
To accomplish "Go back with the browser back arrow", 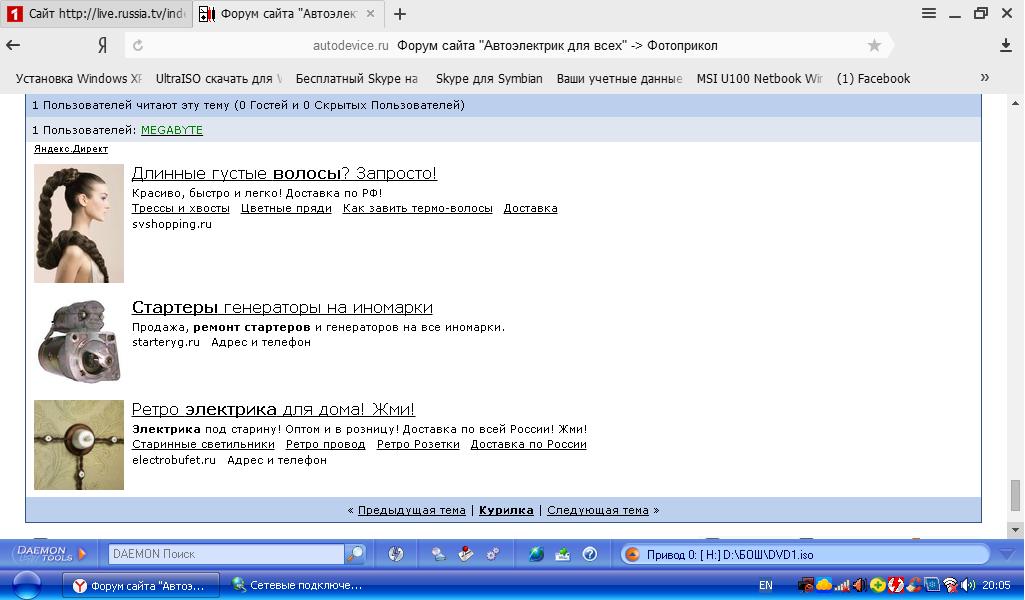I will [13, 45].
